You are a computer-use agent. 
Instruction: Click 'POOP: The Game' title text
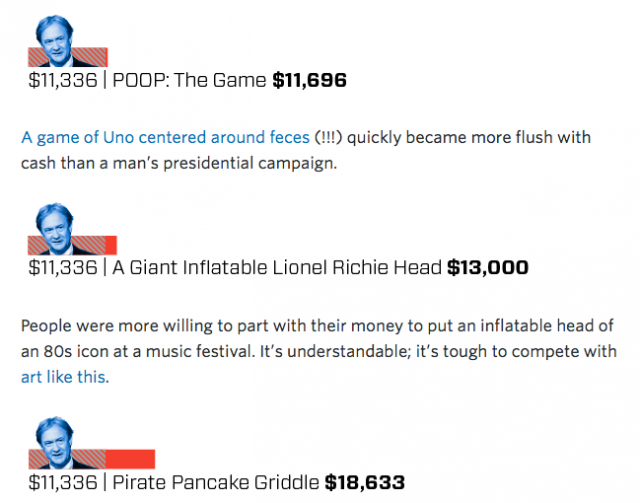[x=189, y=80]
